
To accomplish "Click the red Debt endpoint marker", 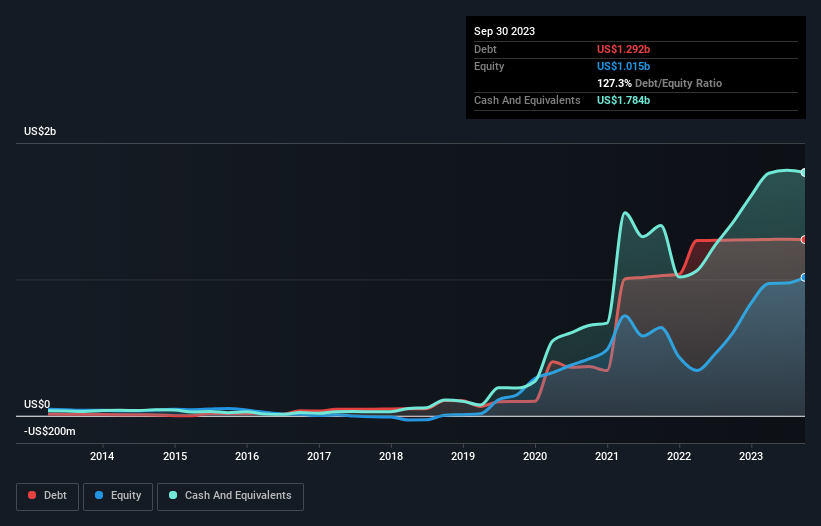I will [804, 240].
